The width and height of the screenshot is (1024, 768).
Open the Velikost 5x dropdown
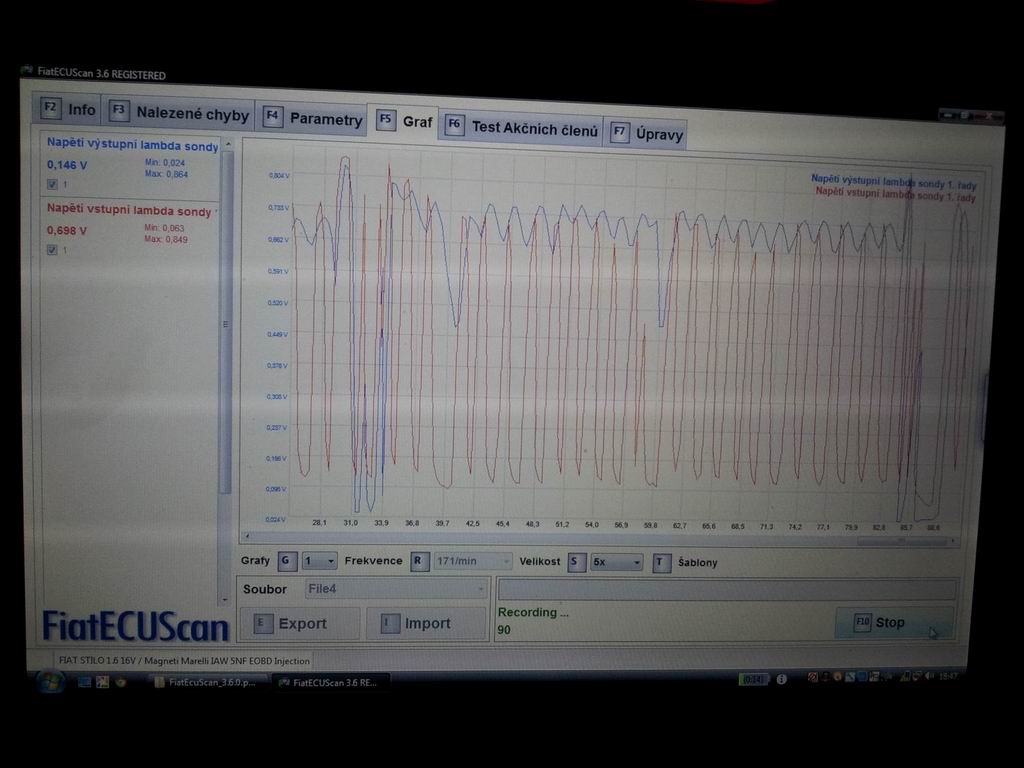pyautogui.click(x=617, y=563)
